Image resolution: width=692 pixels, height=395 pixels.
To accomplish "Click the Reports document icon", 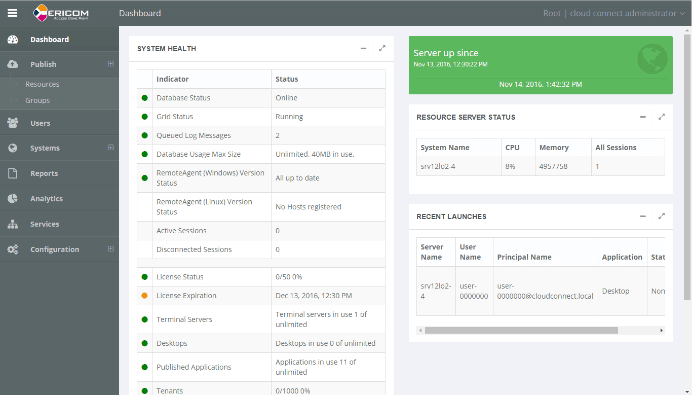I will coord(13,173).
